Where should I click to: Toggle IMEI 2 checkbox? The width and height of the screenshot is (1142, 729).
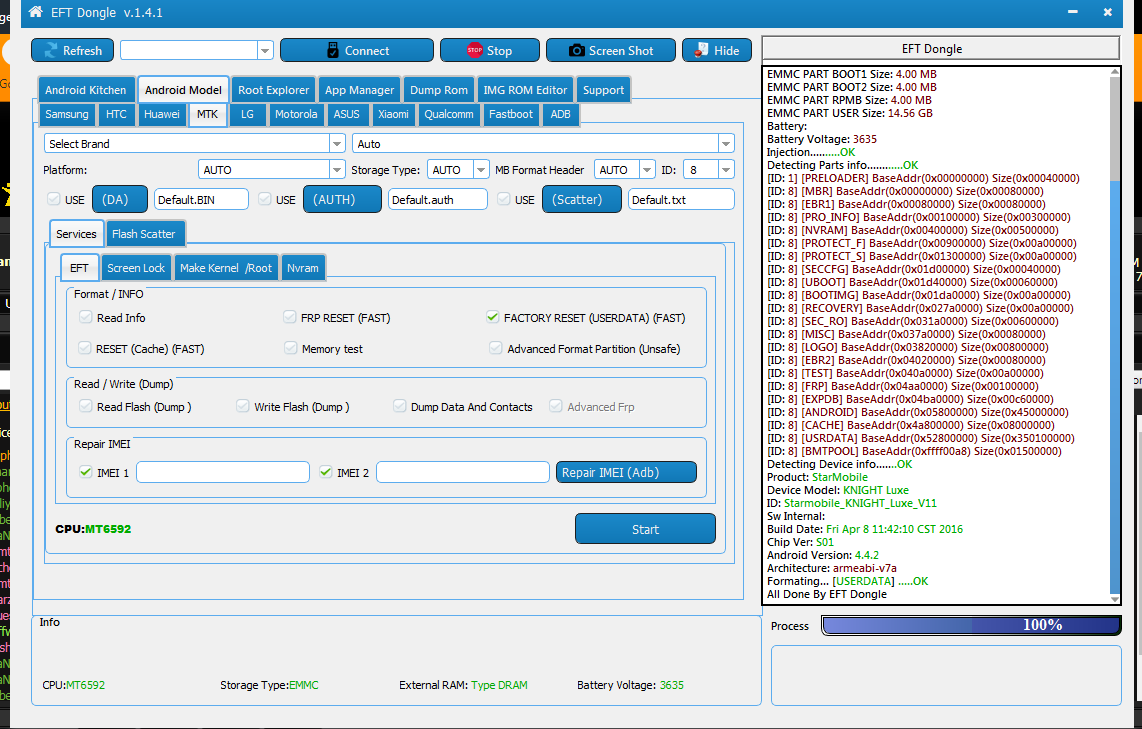click(x=326, y=472)
